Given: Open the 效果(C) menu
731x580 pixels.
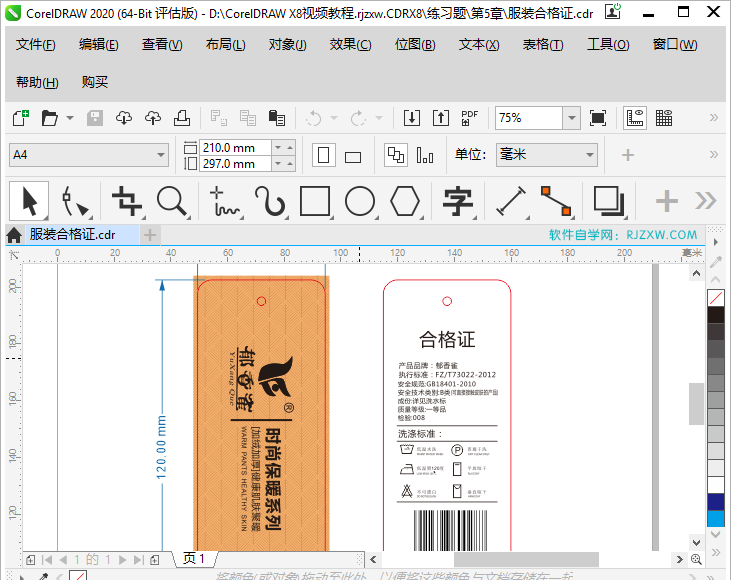Looking at the screenshot, I should click(350, 45).
